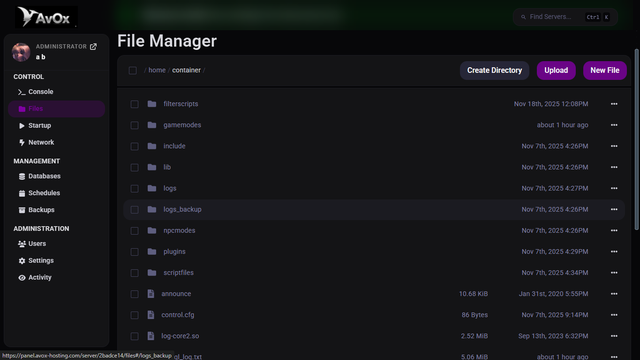
Task: Open the scriptfiles folder icon
Action: [x=152, y=273]
